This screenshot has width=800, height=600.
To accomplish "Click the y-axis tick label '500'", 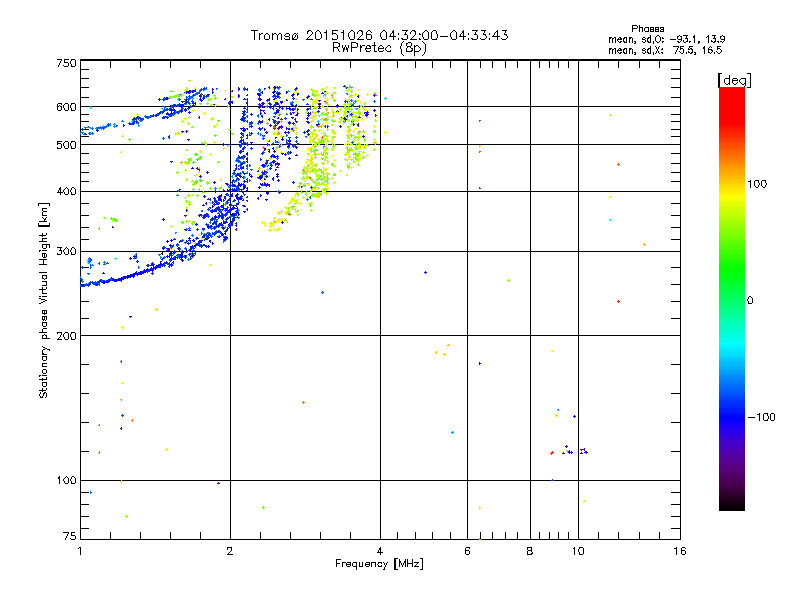I will coord(66,145).
